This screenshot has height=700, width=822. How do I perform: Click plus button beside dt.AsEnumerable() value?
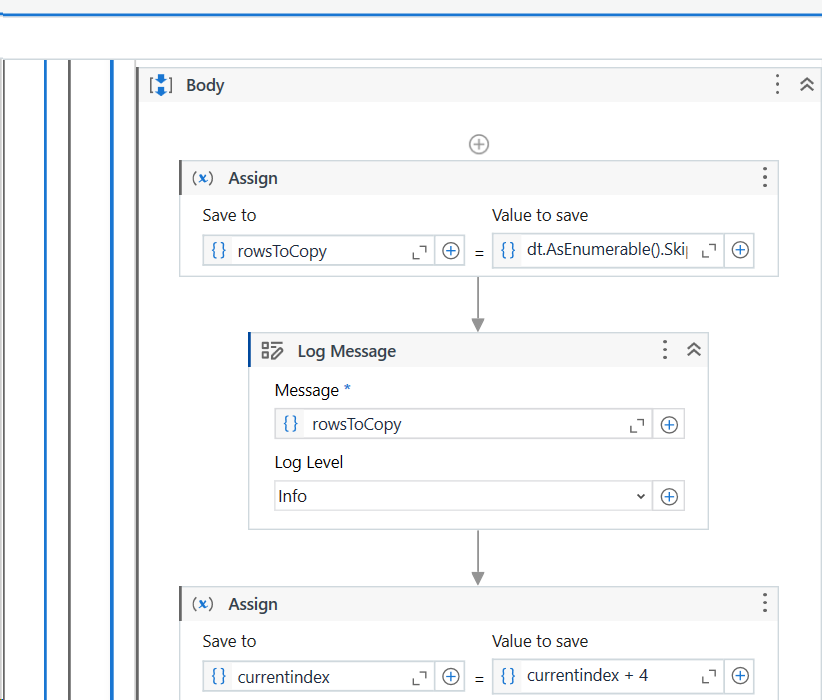click(740, 250)
